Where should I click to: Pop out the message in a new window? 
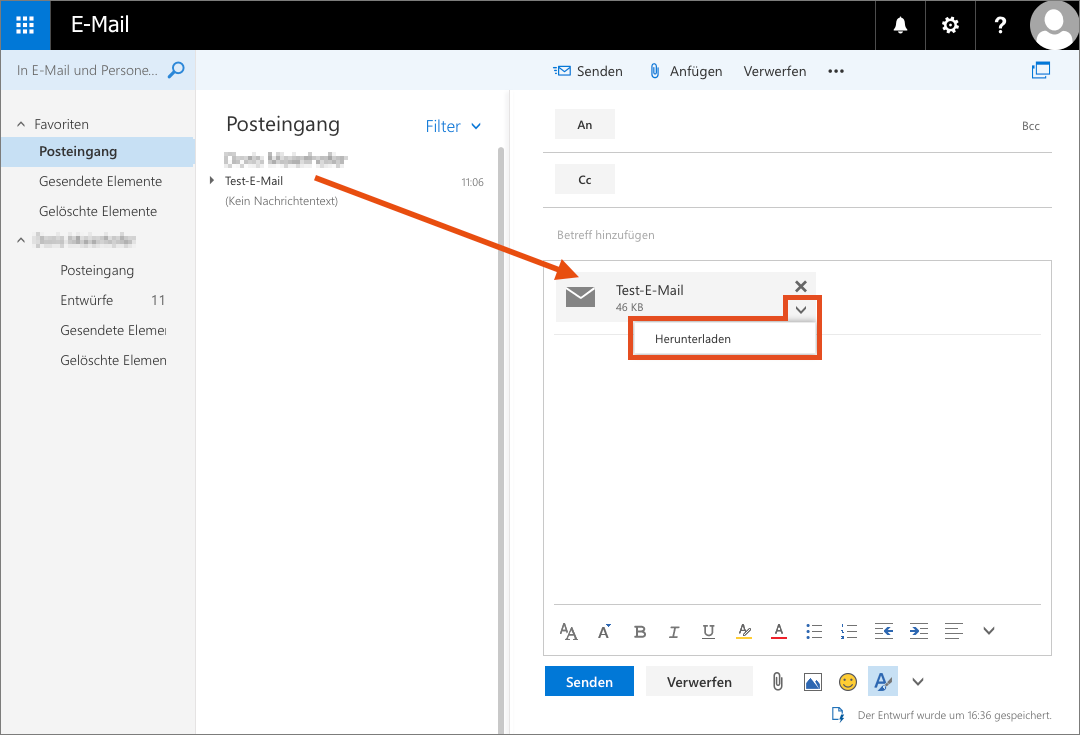pos(1041,70)
